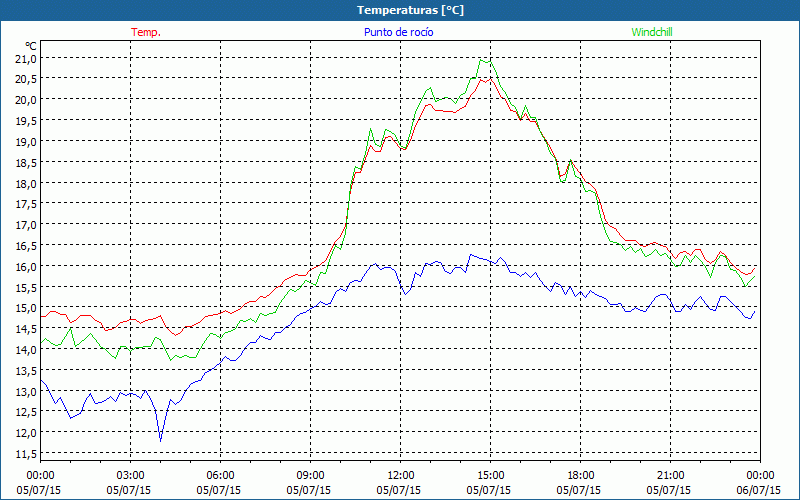800x500 pixels.
Task: Click the 12,5 y-axis value
Action: (27, 412)
